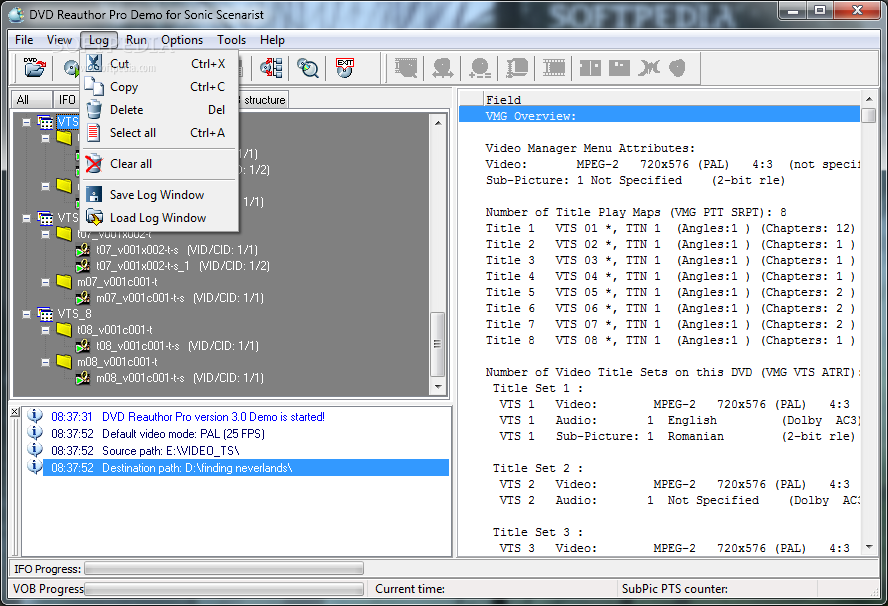Click the floppy icon for Save Log

94,194
